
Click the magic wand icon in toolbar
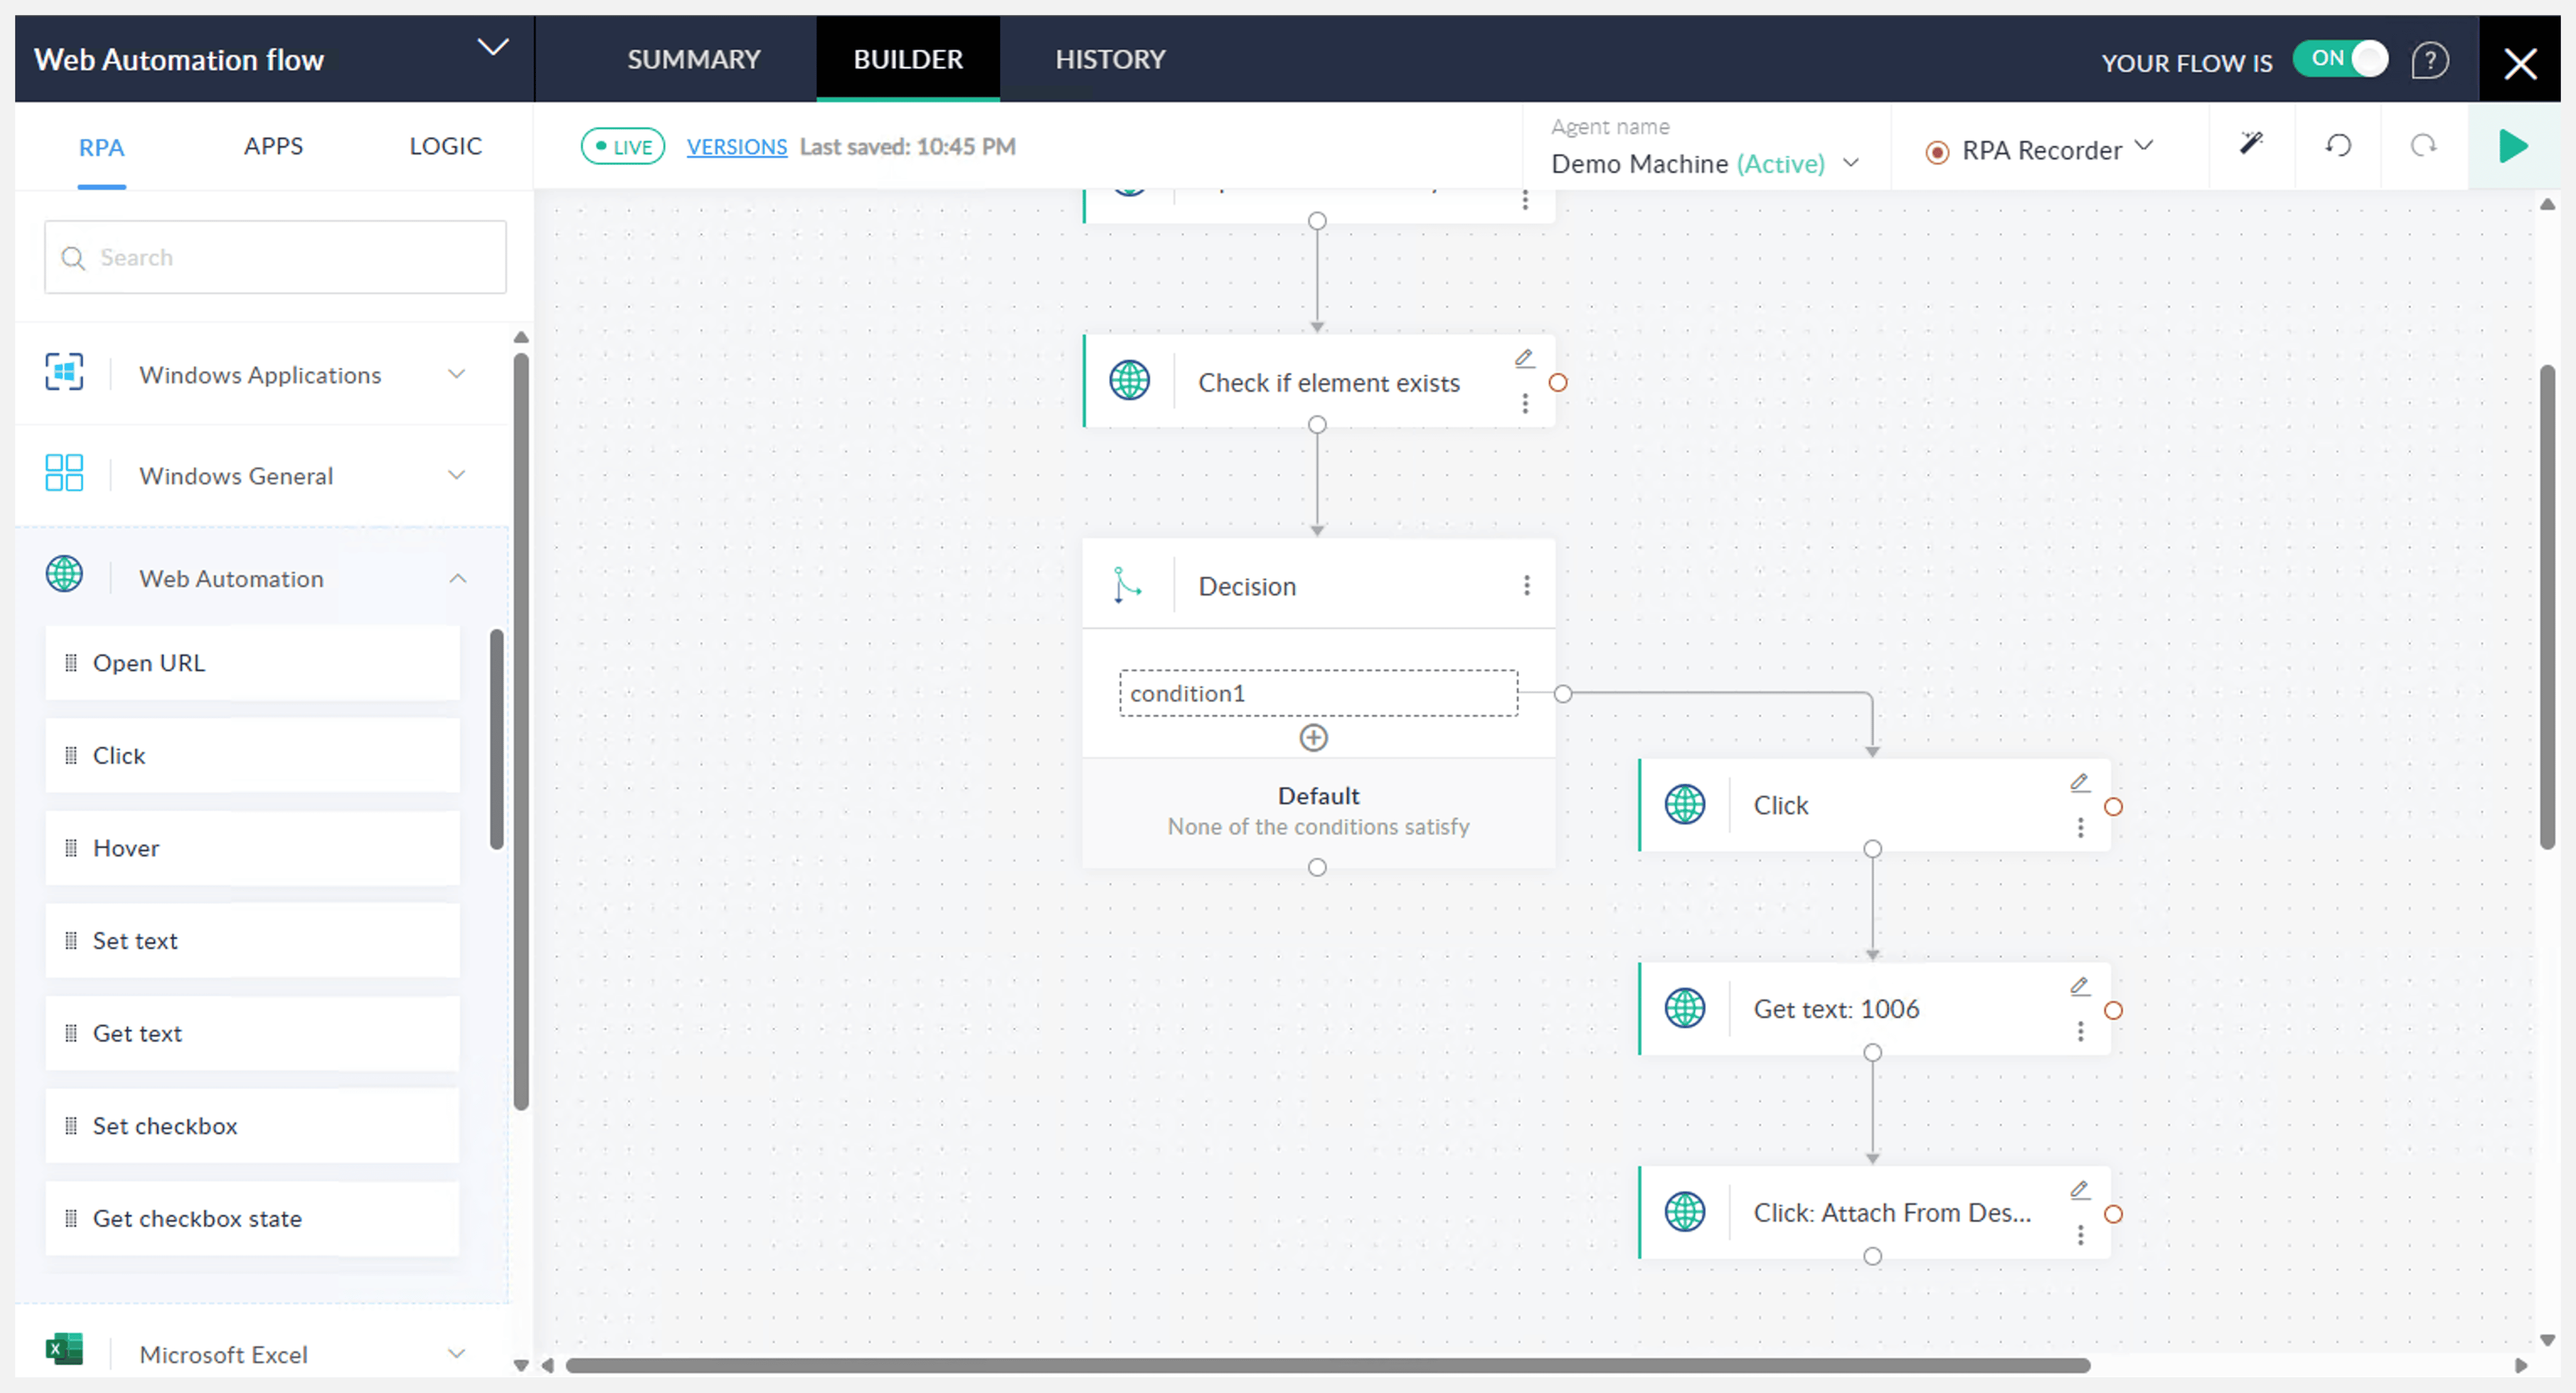(x=2250, y=144)
